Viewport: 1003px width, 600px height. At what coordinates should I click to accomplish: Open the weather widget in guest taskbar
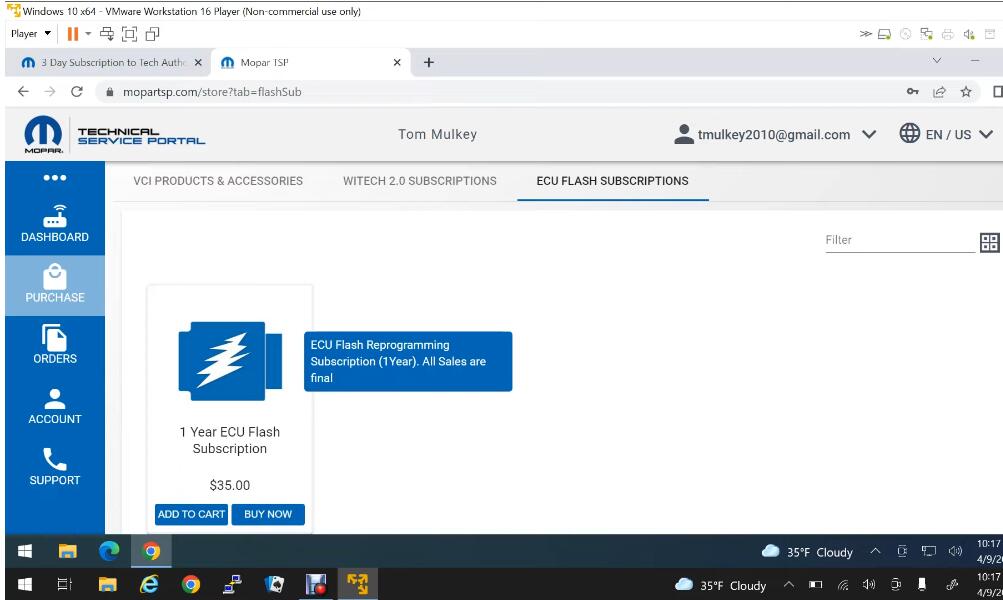pyautogui.click(x=807, y=552)
